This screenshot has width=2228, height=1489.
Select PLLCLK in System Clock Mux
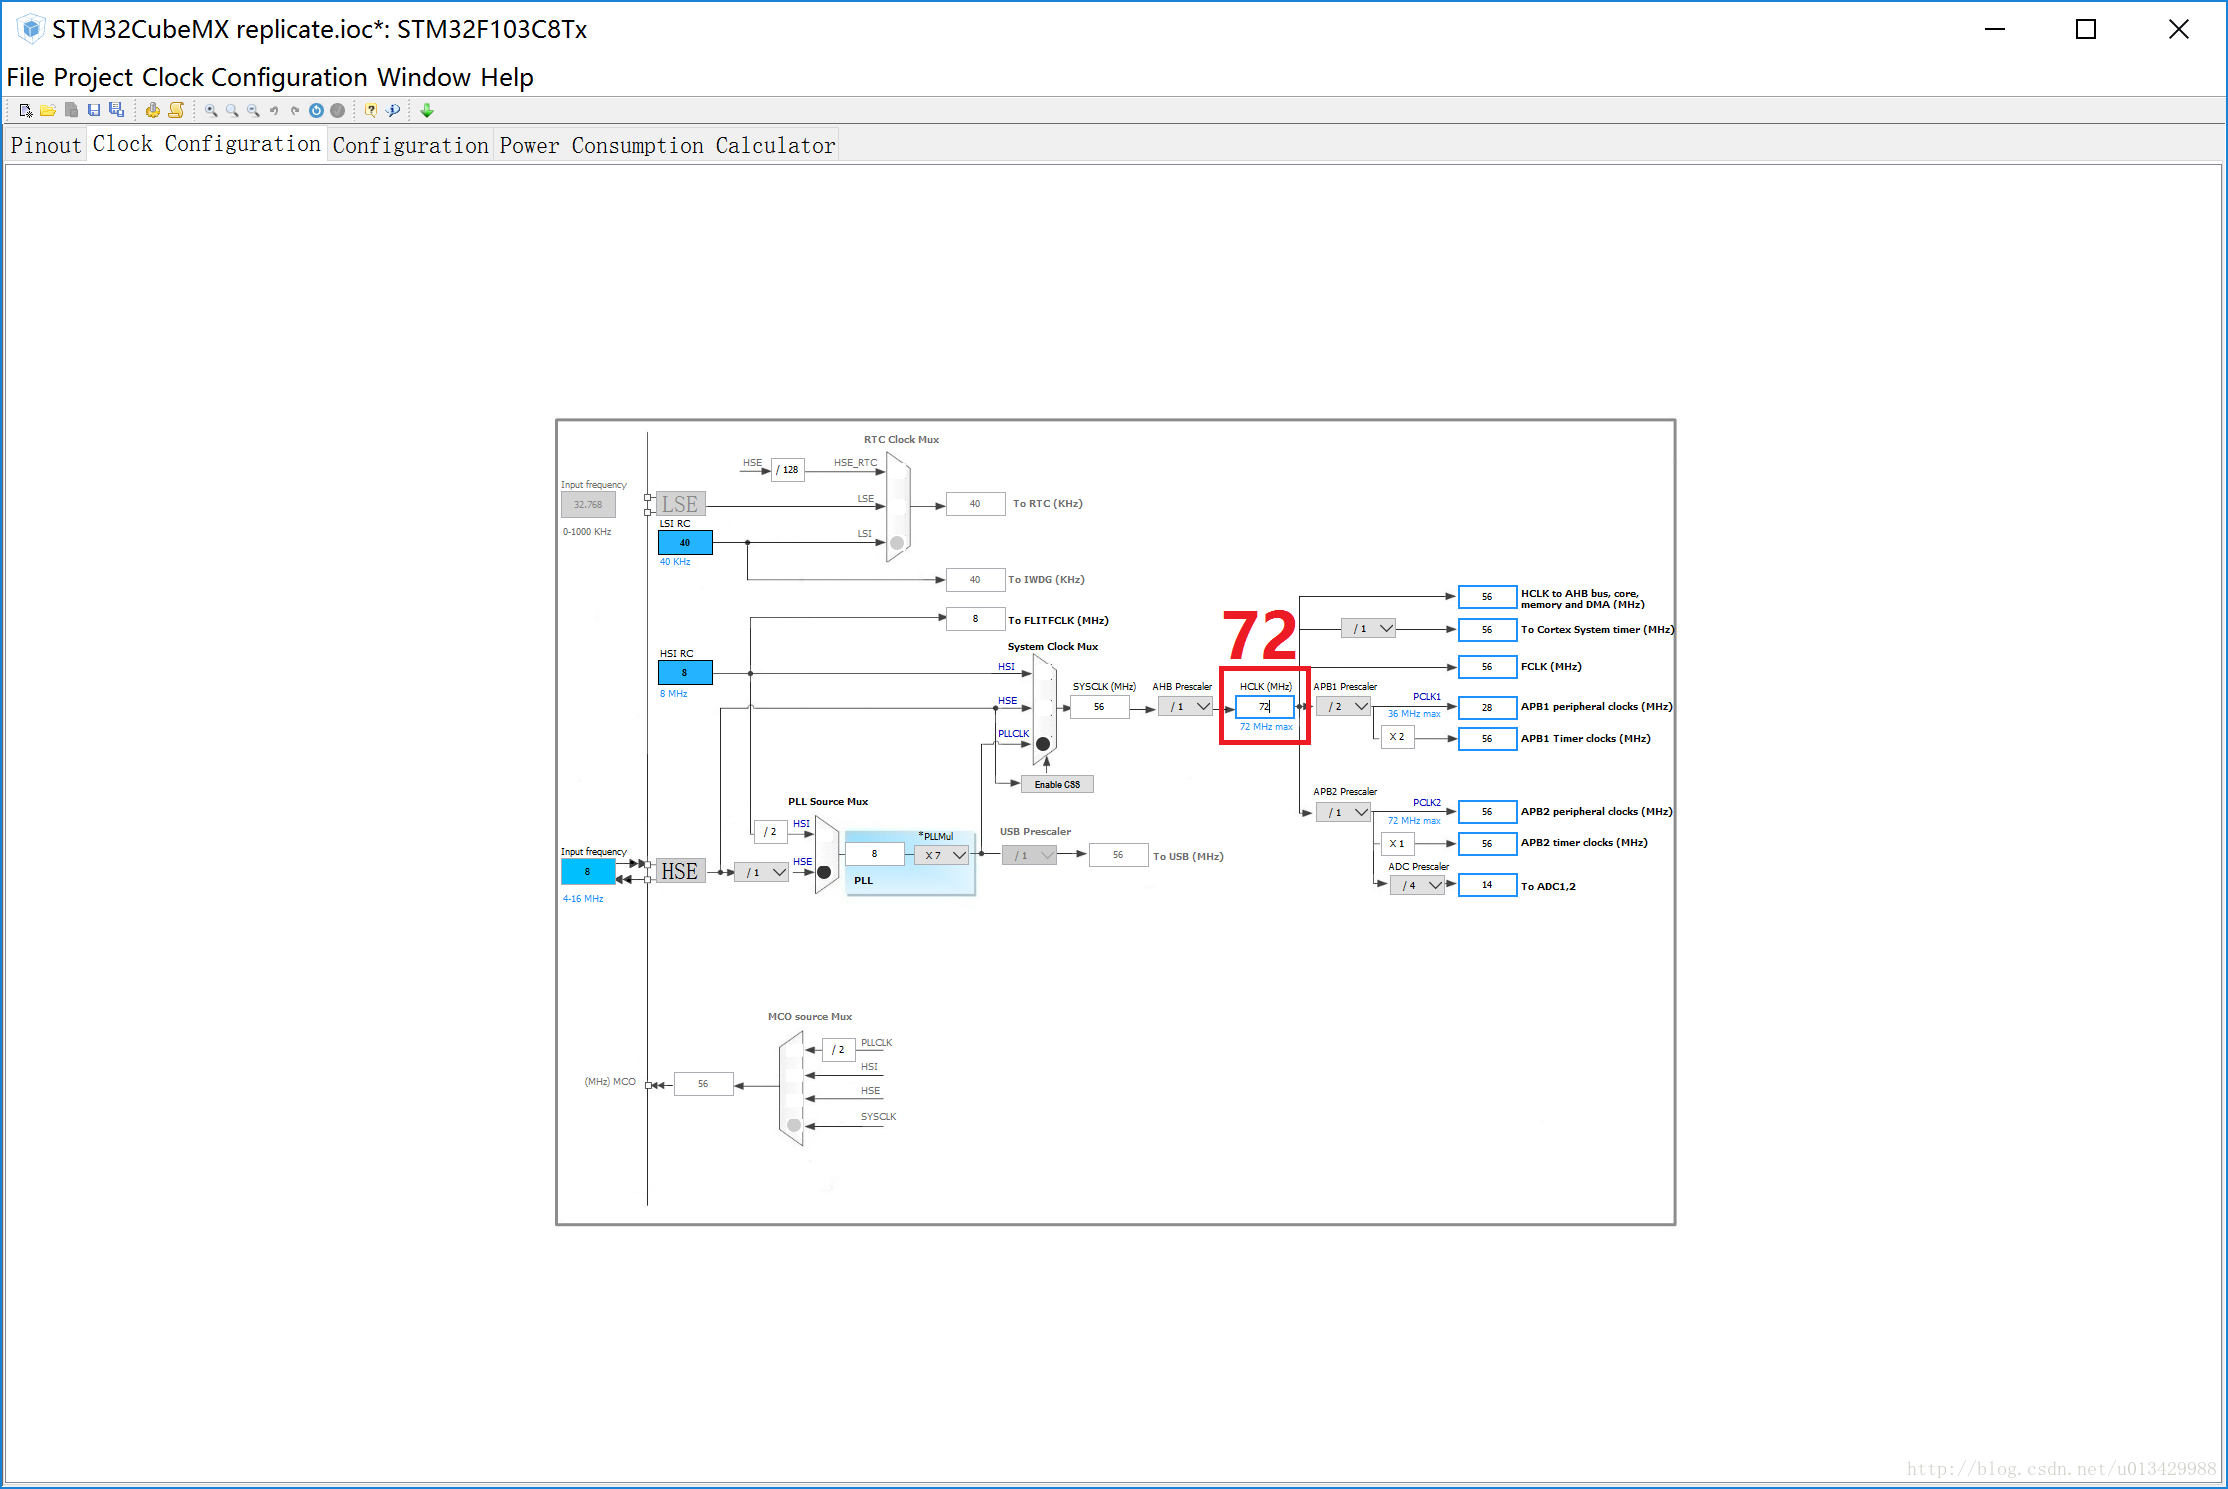click(1043, 744)
